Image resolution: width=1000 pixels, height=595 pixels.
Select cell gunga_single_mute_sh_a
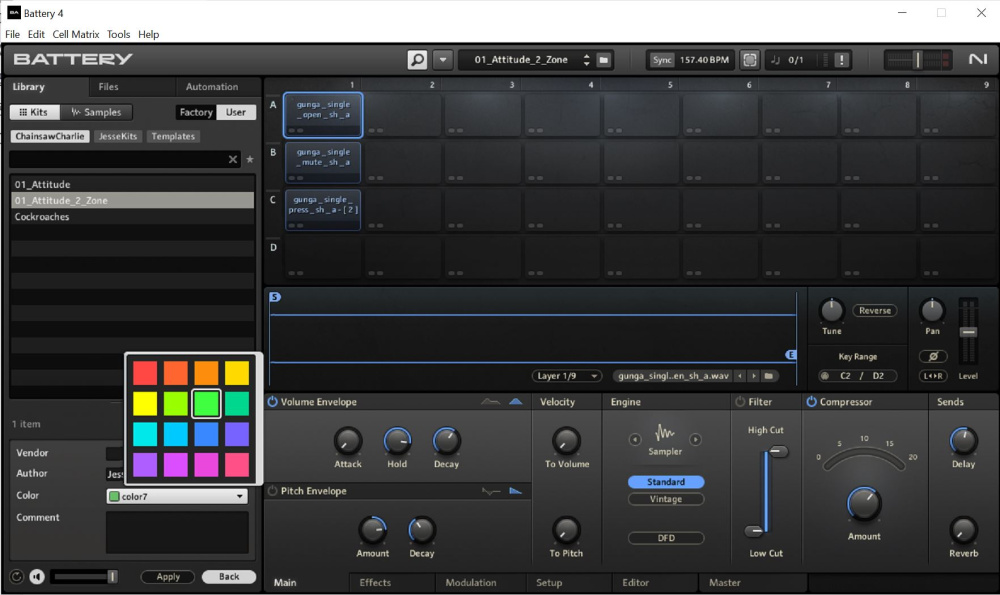pyautogui.click(x=323, y=163)
